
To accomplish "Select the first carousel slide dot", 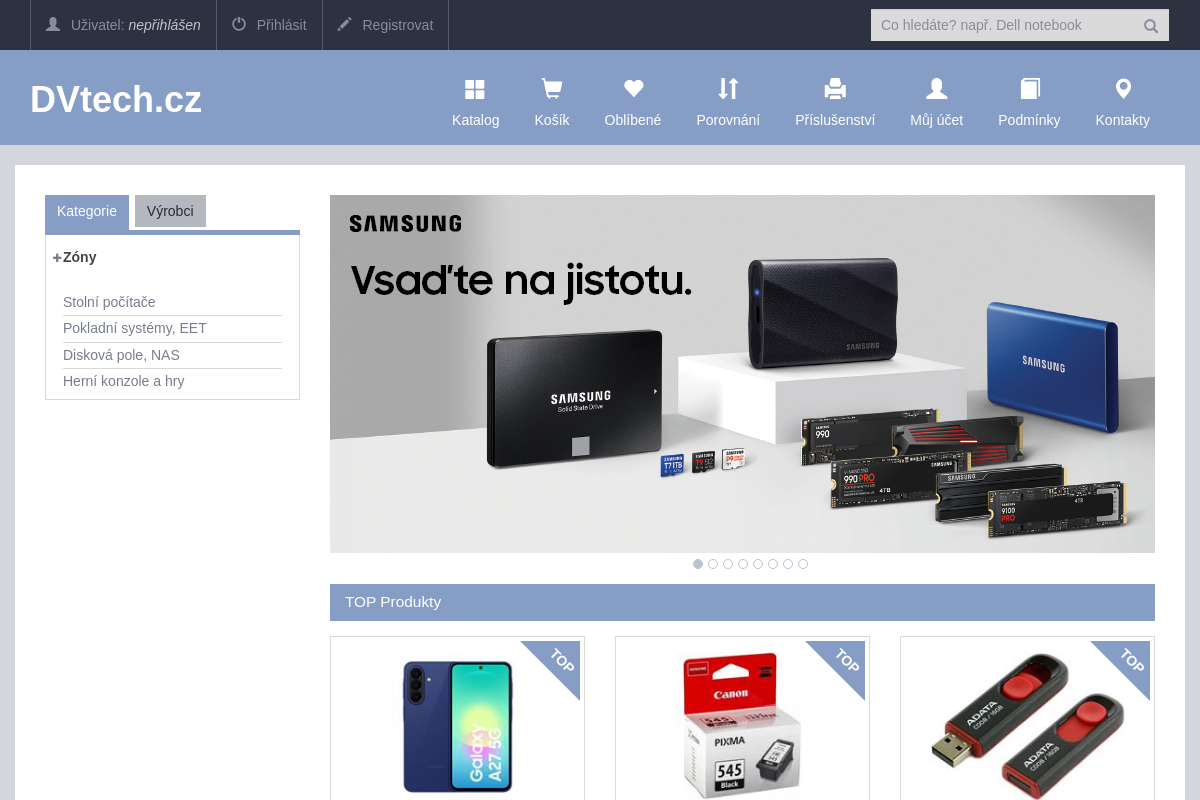I will click(698, 564).
